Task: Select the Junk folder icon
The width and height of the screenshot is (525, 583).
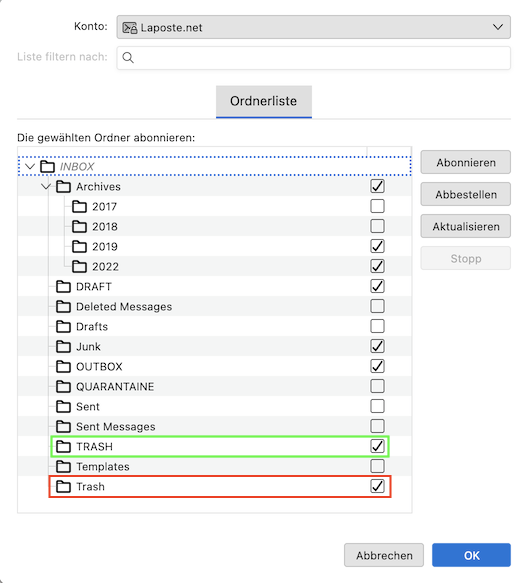Action: (63, 347)
